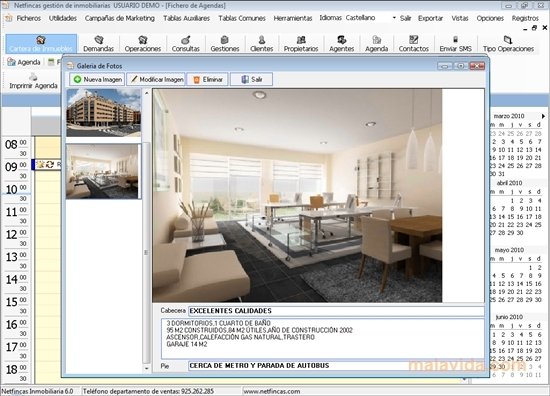Click thumbnail list scroll down arrow
This screenshot has height=396, width=550.
147,368
